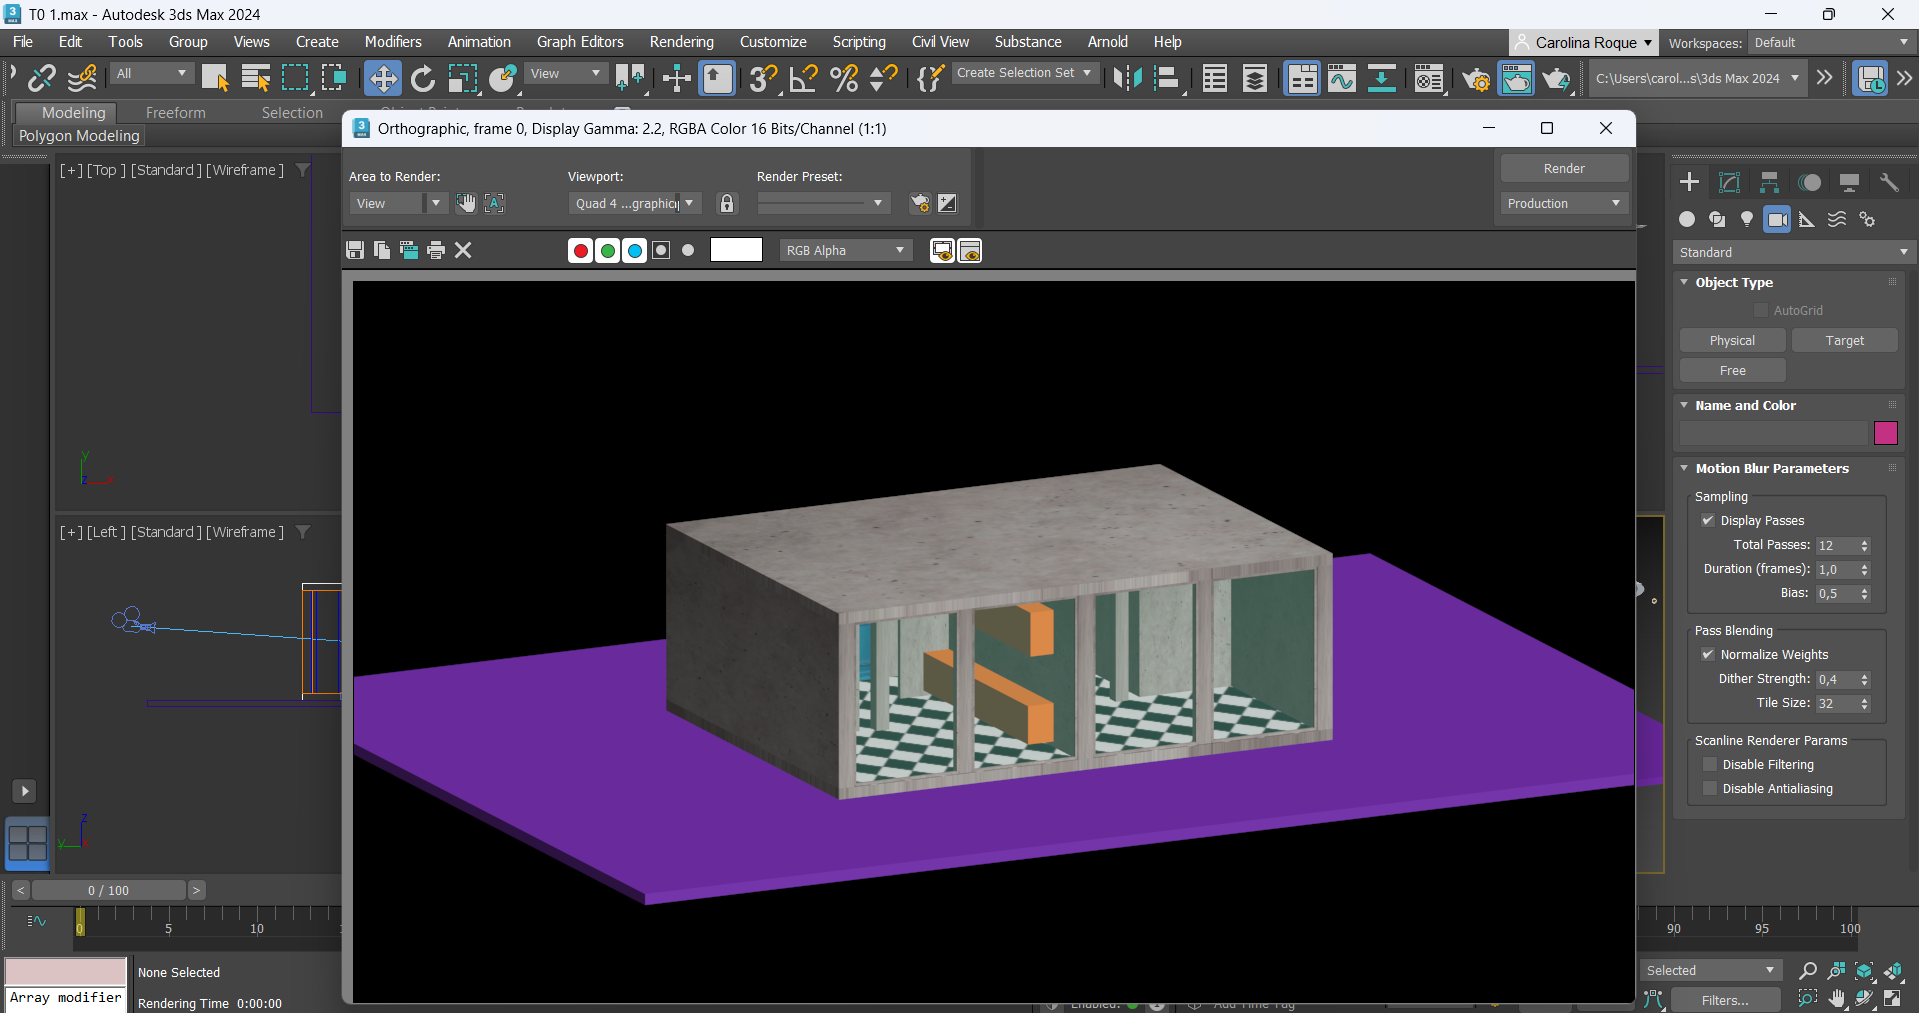Screen dimensions: 1919x1013
Task: Expand the Production render mode dropdown
Action: [1563, 203]
